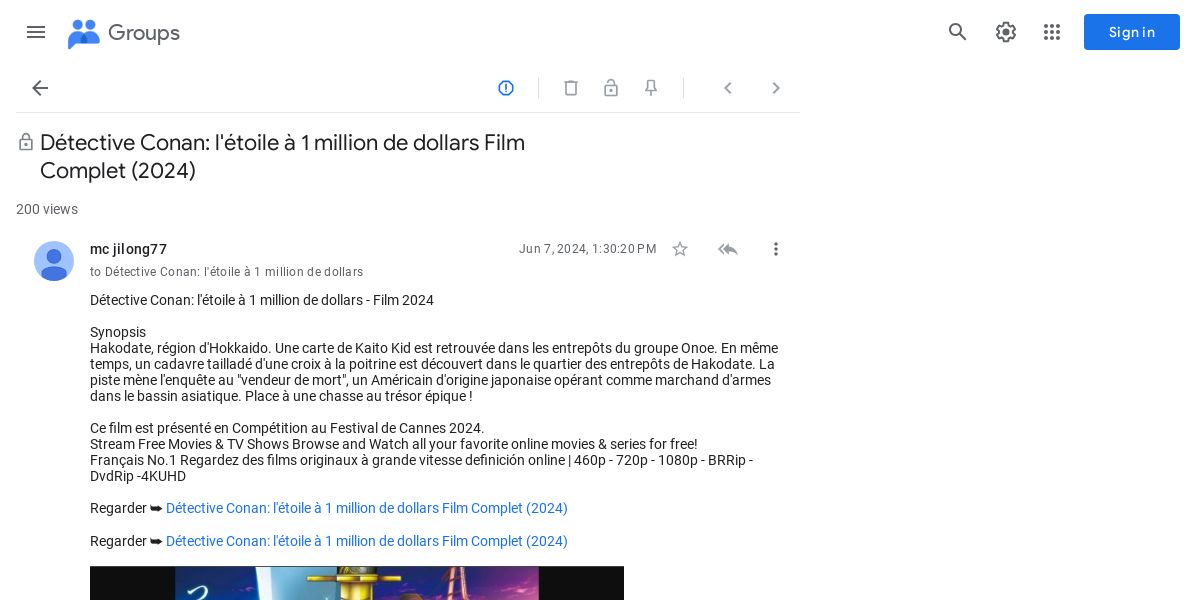This screenshot has width=1200, height=600.
Task: Click the word Synopsis
Action: coord(118,332)
